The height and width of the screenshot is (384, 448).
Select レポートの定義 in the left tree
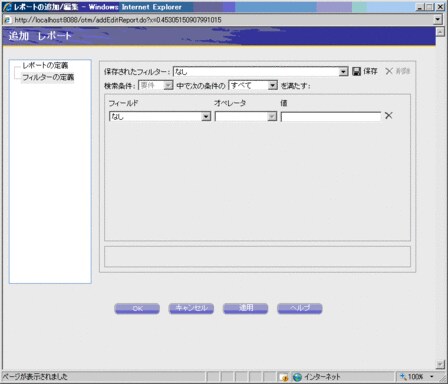tap(45, 65)
